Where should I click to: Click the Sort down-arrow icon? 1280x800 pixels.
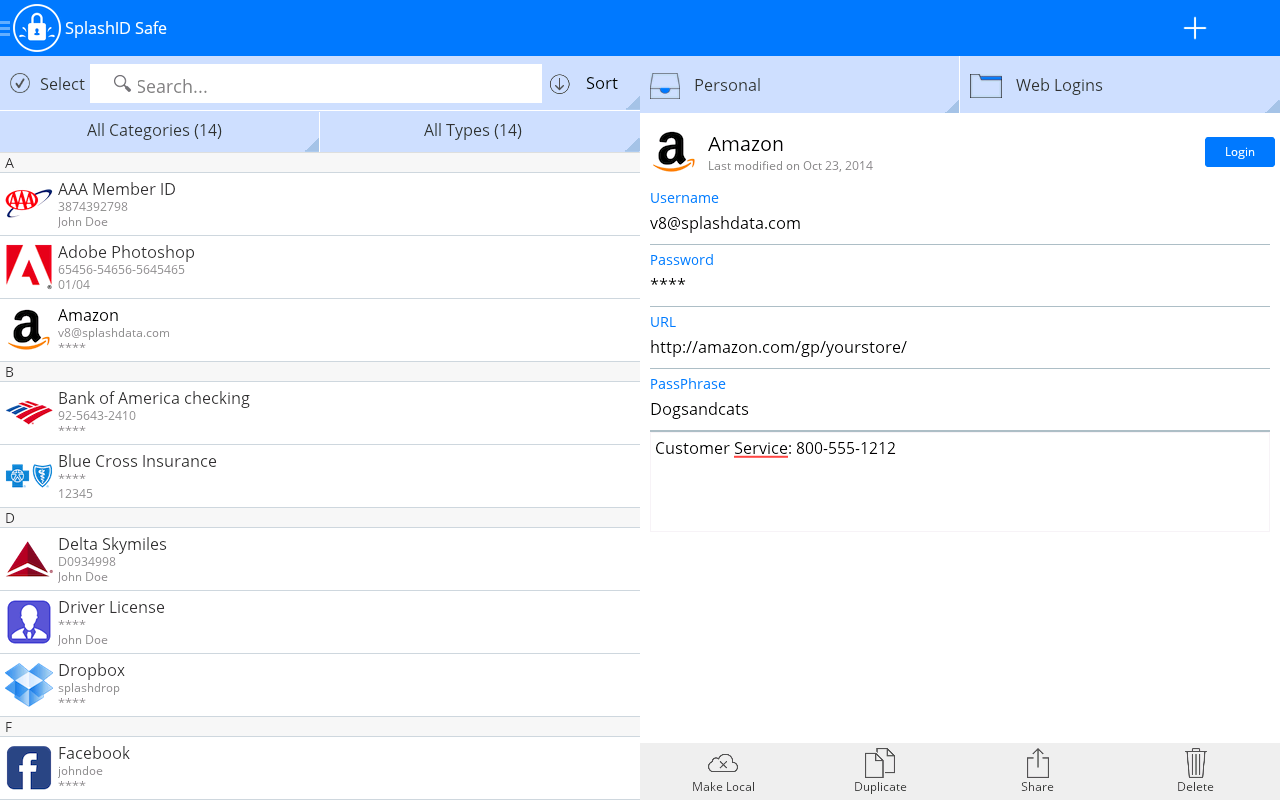coord(560,84)
